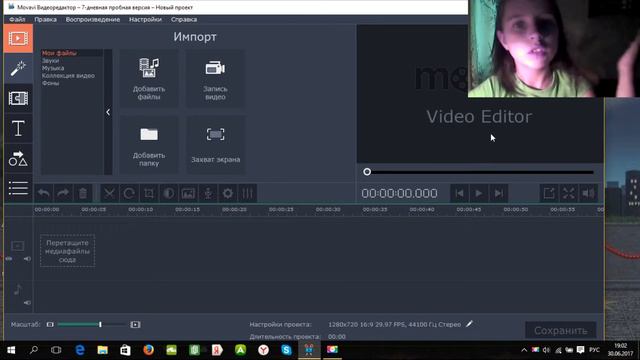Screen dimensions: 640x360
Task: Click the 00:00:30 mark on timeline ruler
Action: [328, 209]
